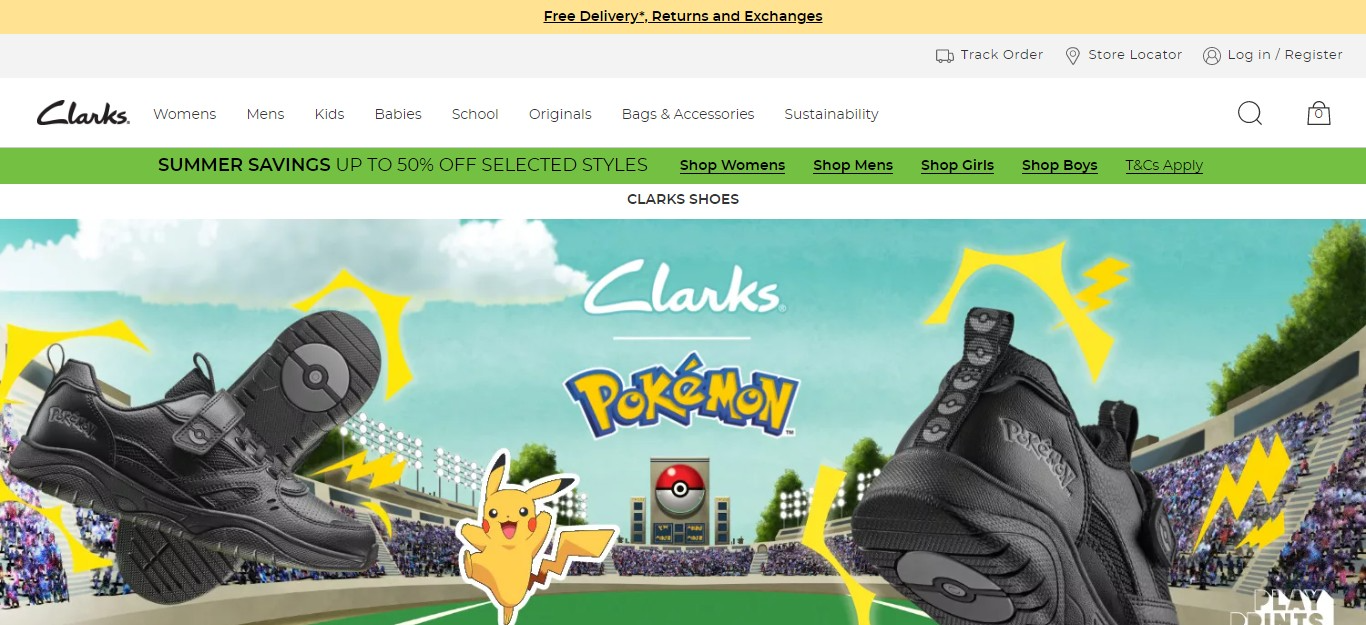Open the search magnifier icon
Viewport: 1366px width, 625px height.
tap(1250, 113)
